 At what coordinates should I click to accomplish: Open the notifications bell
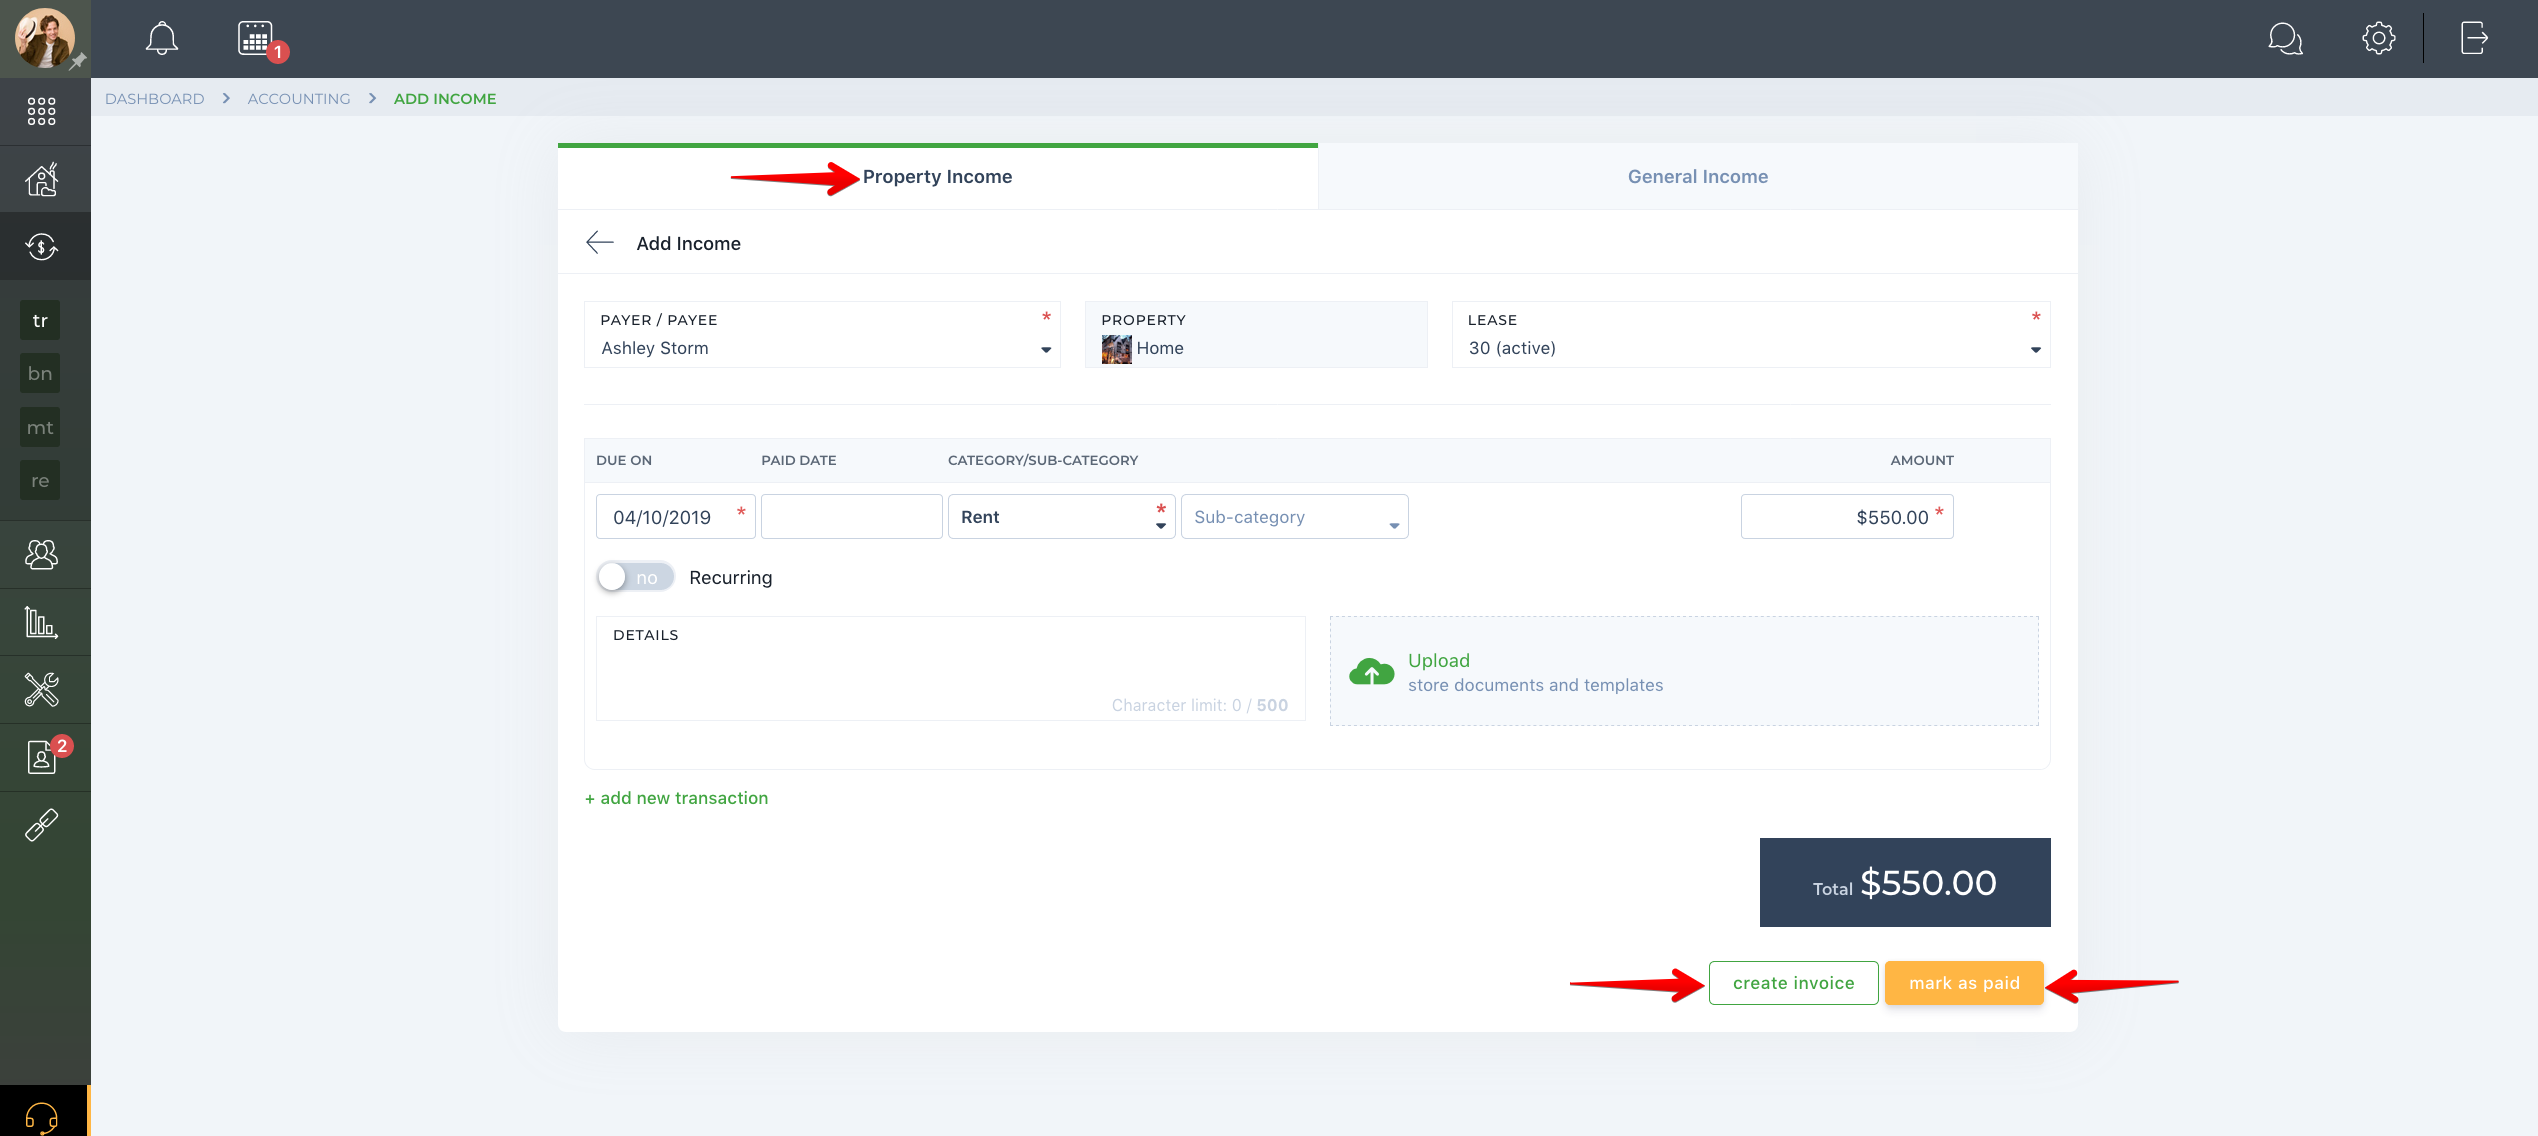(x=162, y=39)
